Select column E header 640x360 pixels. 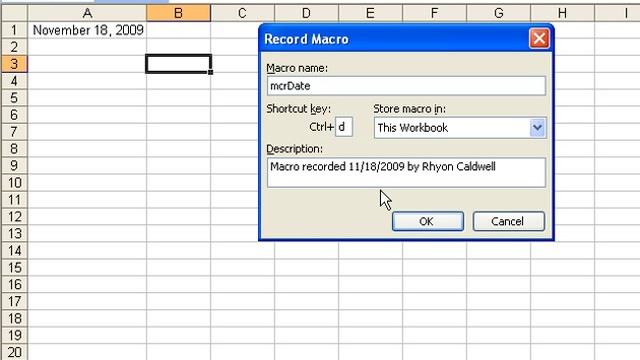[371, 13]
